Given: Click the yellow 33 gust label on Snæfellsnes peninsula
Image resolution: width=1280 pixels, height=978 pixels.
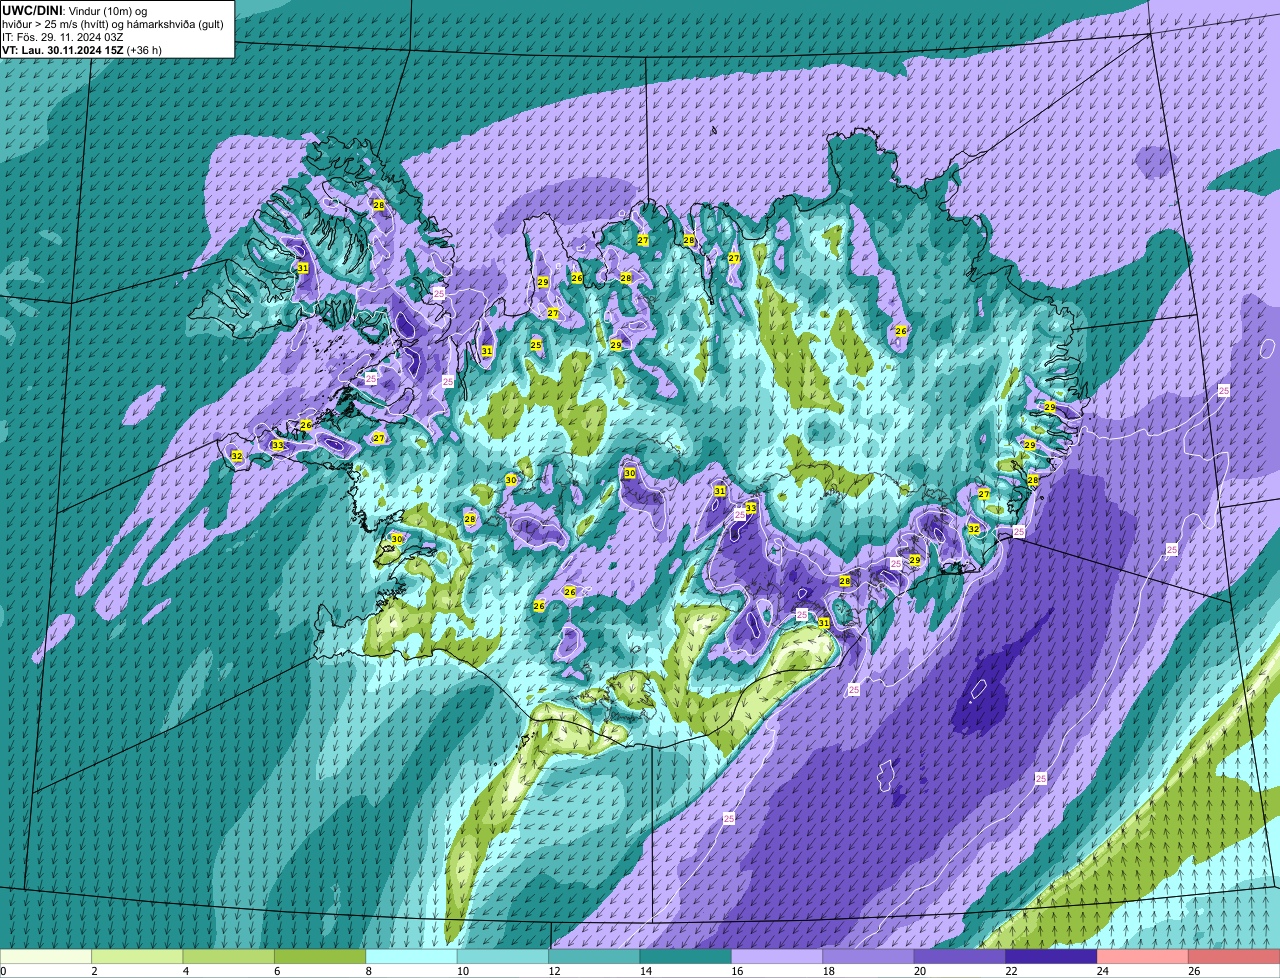Looking at the screenshot, I should point(277,445).
